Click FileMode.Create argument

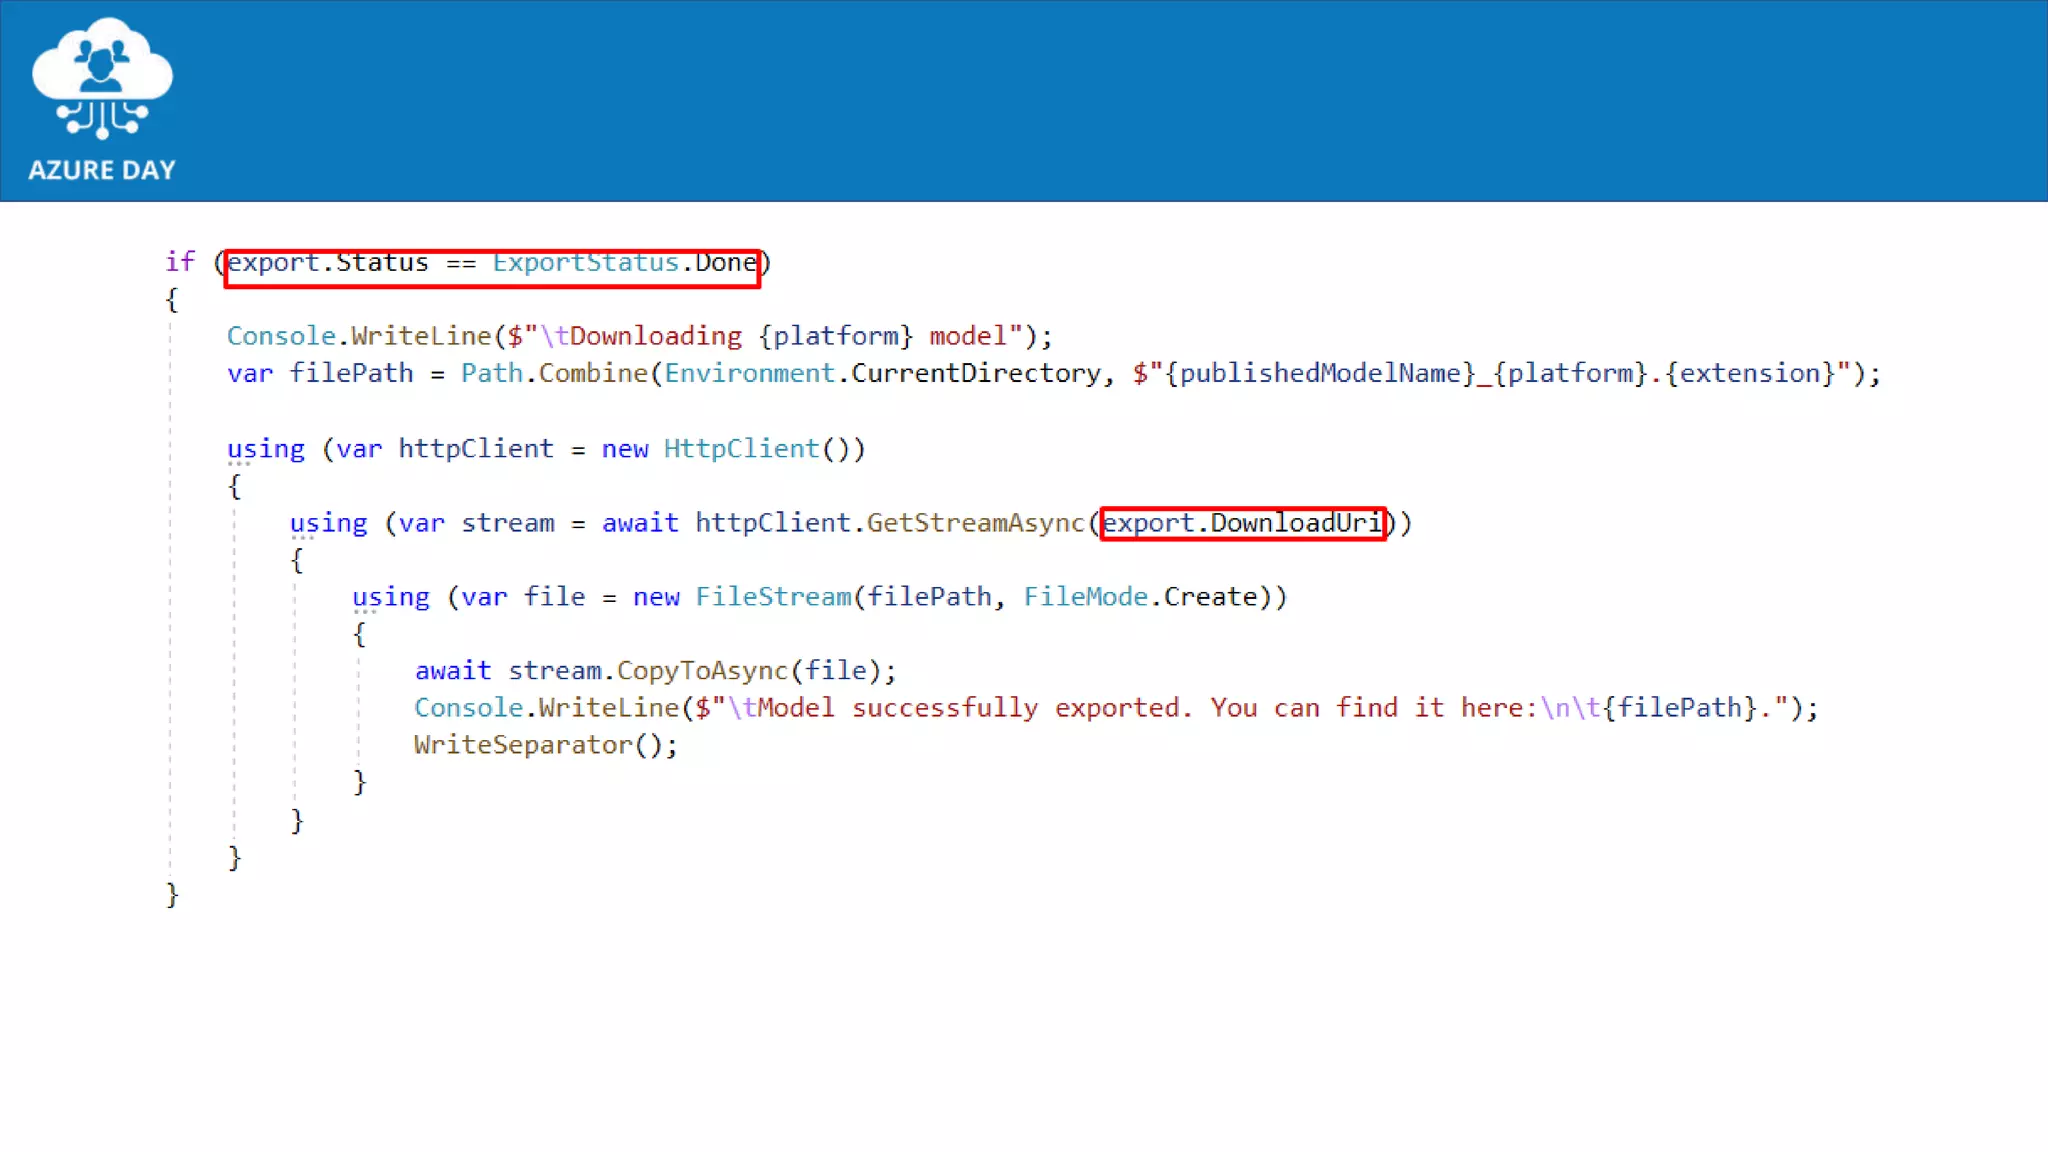point(1139,597)
